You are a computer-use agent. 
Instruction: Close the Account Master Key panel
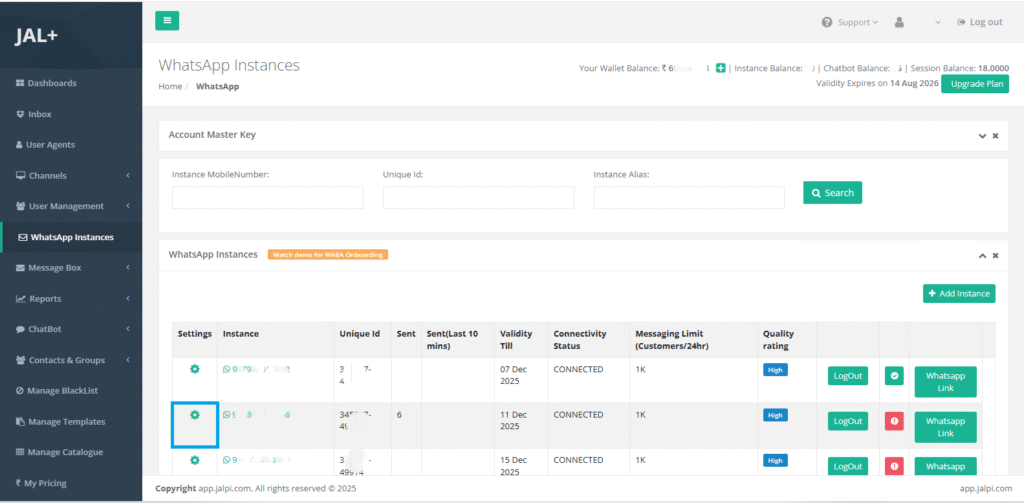995,135
